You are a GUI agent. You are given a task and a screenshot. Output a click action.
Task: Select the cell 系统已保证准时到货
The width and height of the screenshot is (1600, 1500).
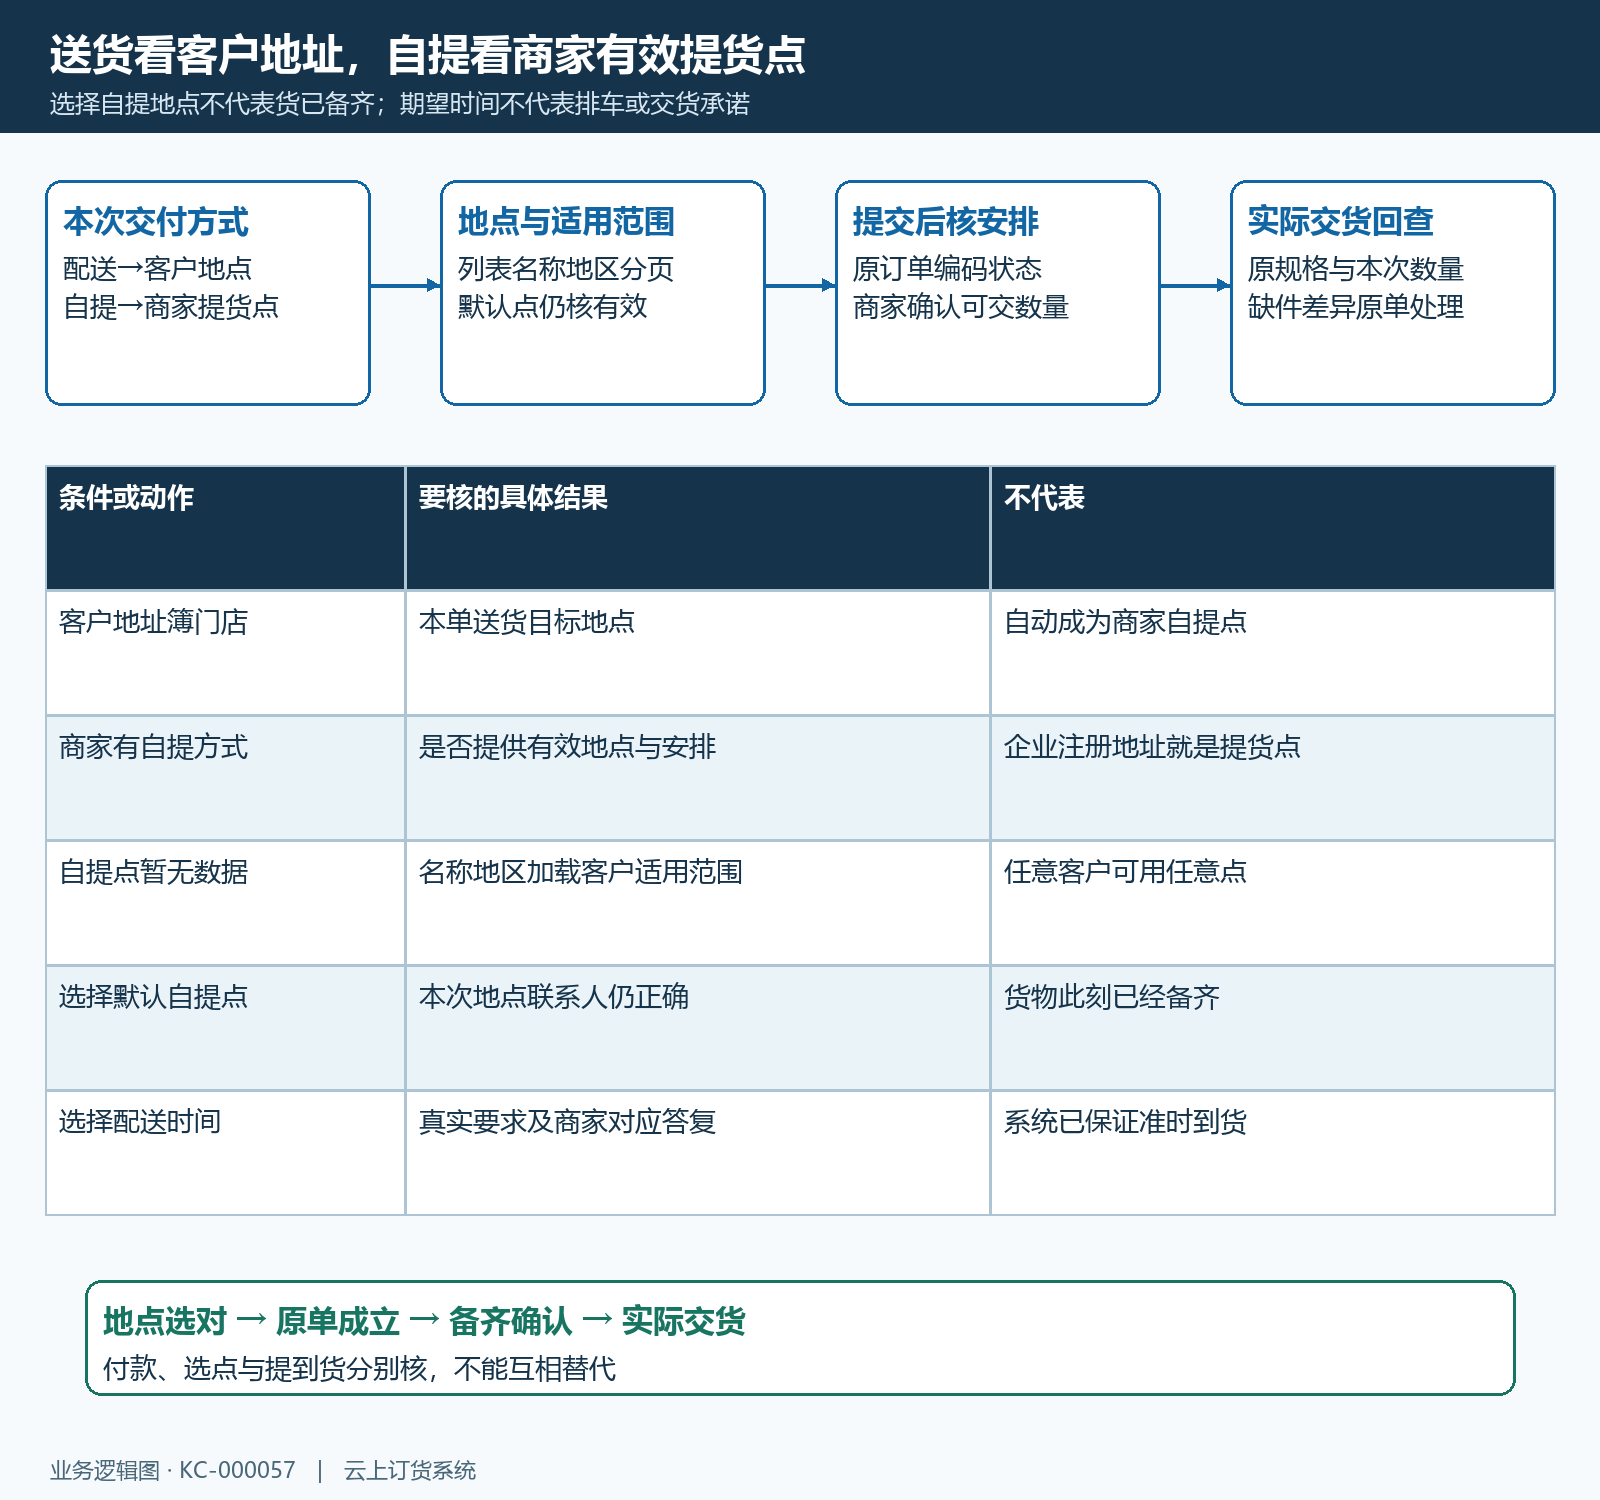pyautogui.click(x=1273, y=1153)
